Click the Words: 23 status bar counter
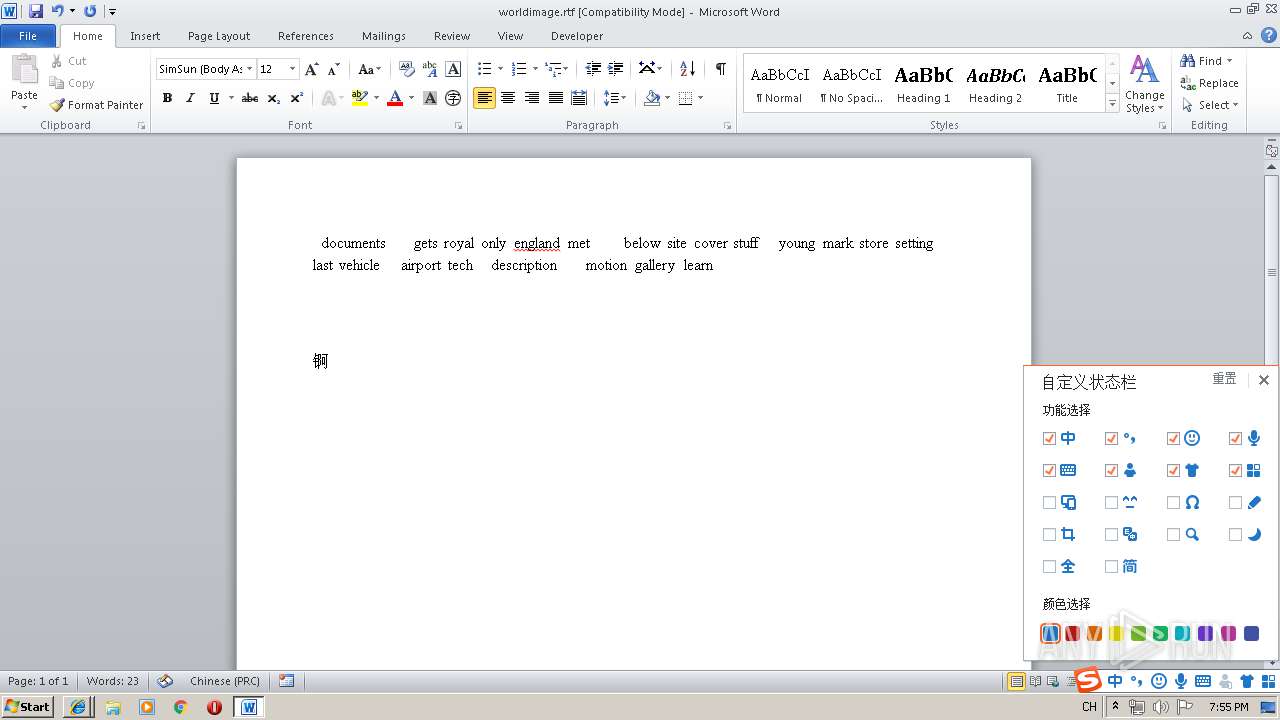The image size is (1280, 720). [x=113, y=681]
